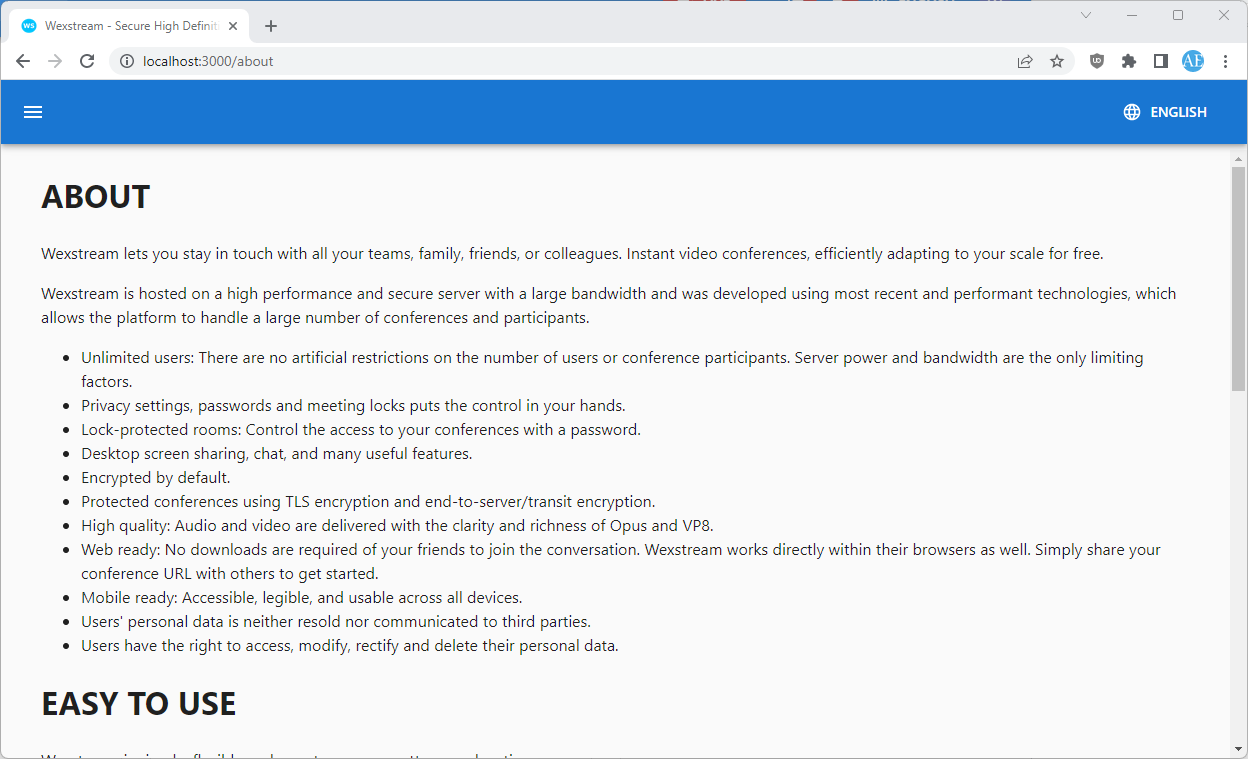Click the scrollbar up arrow
The image size is (1248, 759).
pos(1239,159)
